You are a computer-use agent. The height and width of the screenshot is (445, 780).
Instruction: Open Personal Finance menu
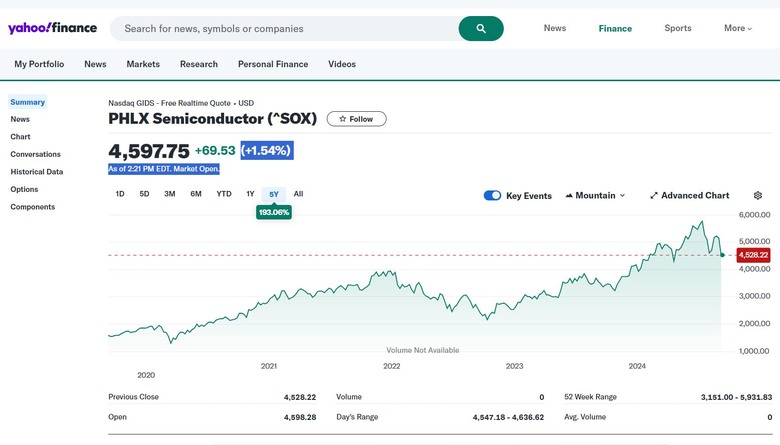(x=273, y=64)
